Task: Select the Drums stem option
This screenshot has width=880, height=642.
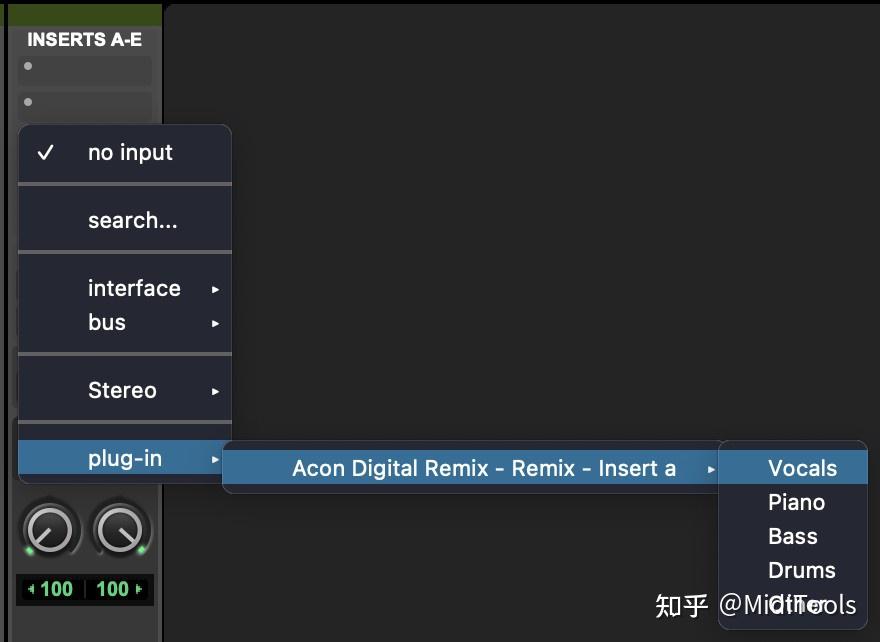Action: [x=801, y=570]
